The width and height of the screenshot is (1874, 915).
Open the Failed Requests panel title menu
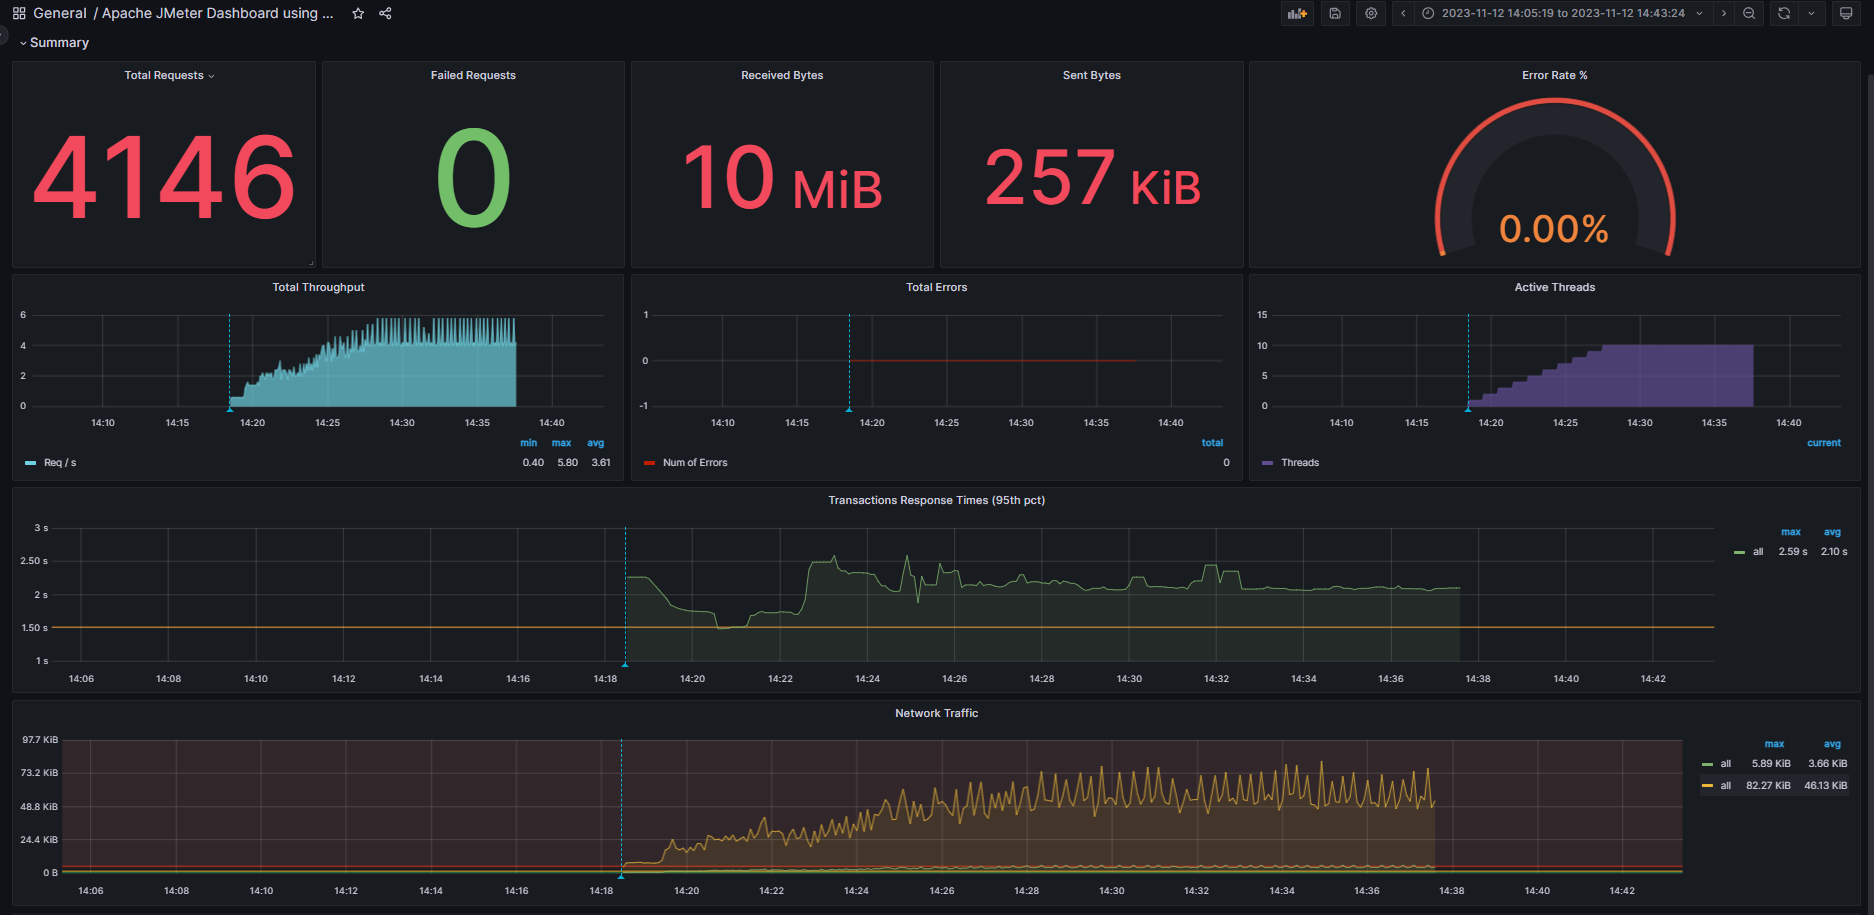(x=473, y=75)
